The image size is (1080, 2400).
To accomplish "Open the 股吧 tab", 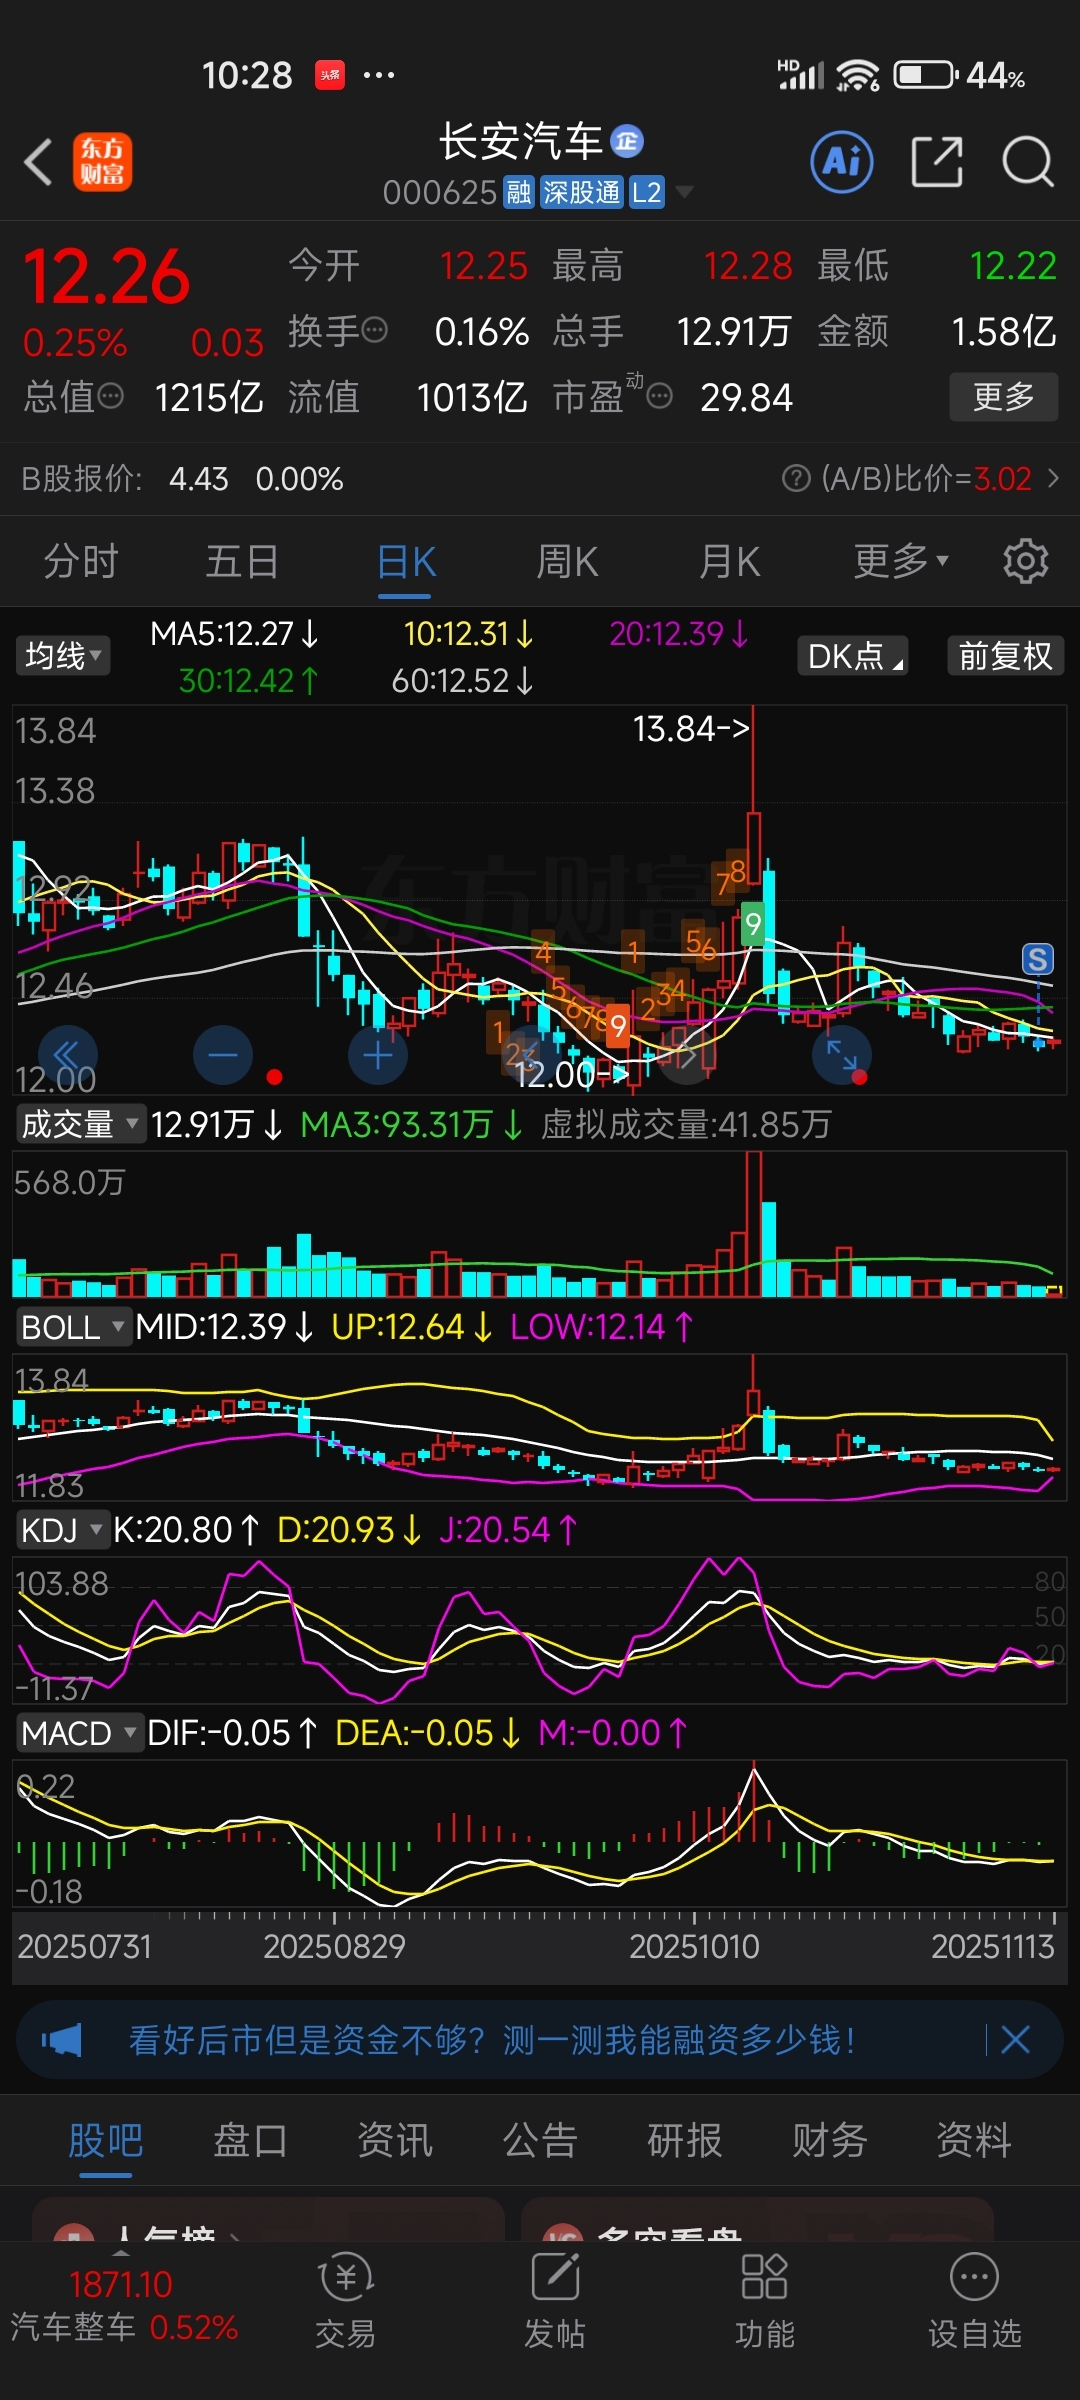I will point(105,2140).
